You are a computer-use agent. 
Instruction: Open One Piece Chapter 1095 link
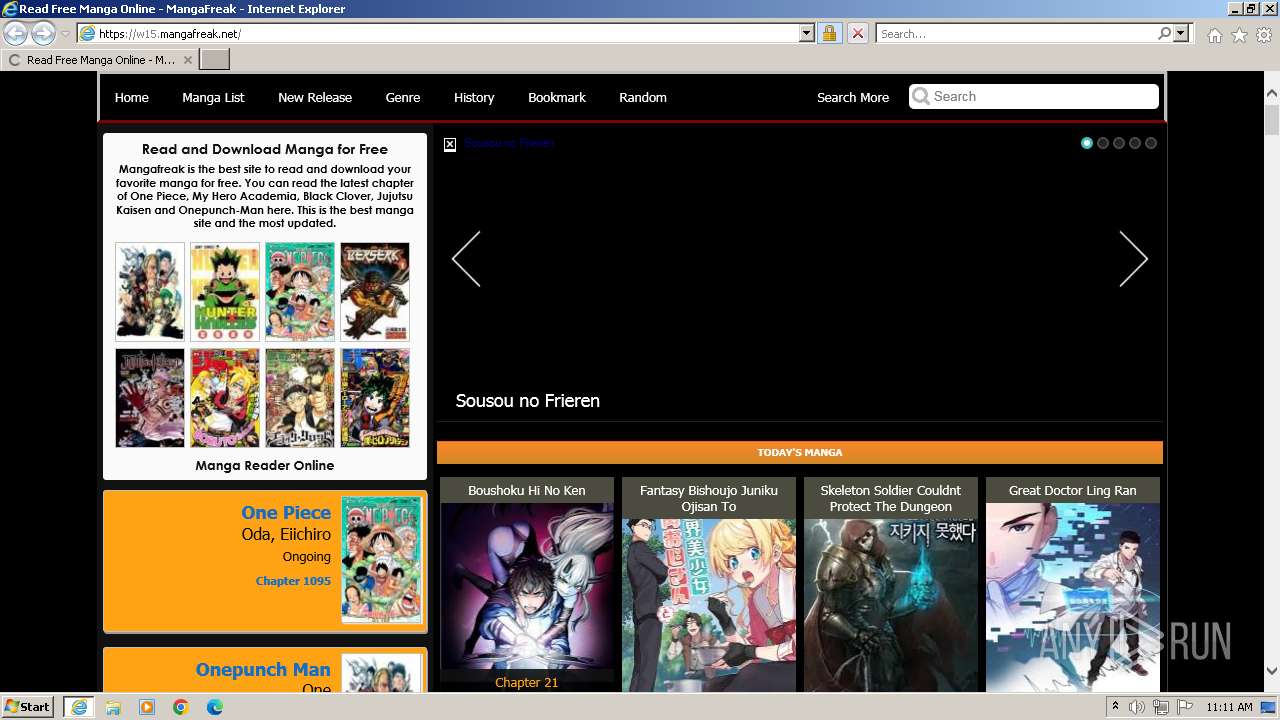(x=293, y=581)
